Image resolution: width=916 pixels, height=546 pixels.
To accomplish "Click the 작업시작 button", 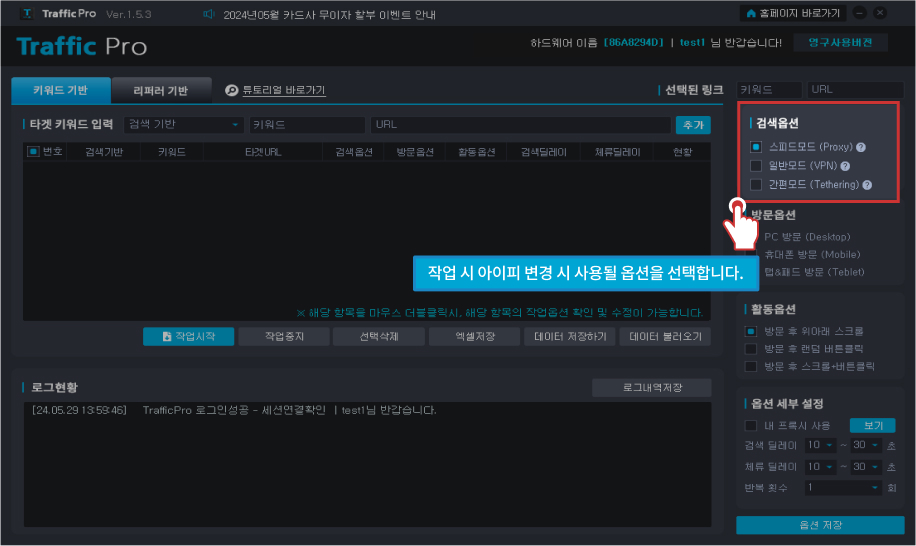I will pyautogui.click(x=189, y=336).
